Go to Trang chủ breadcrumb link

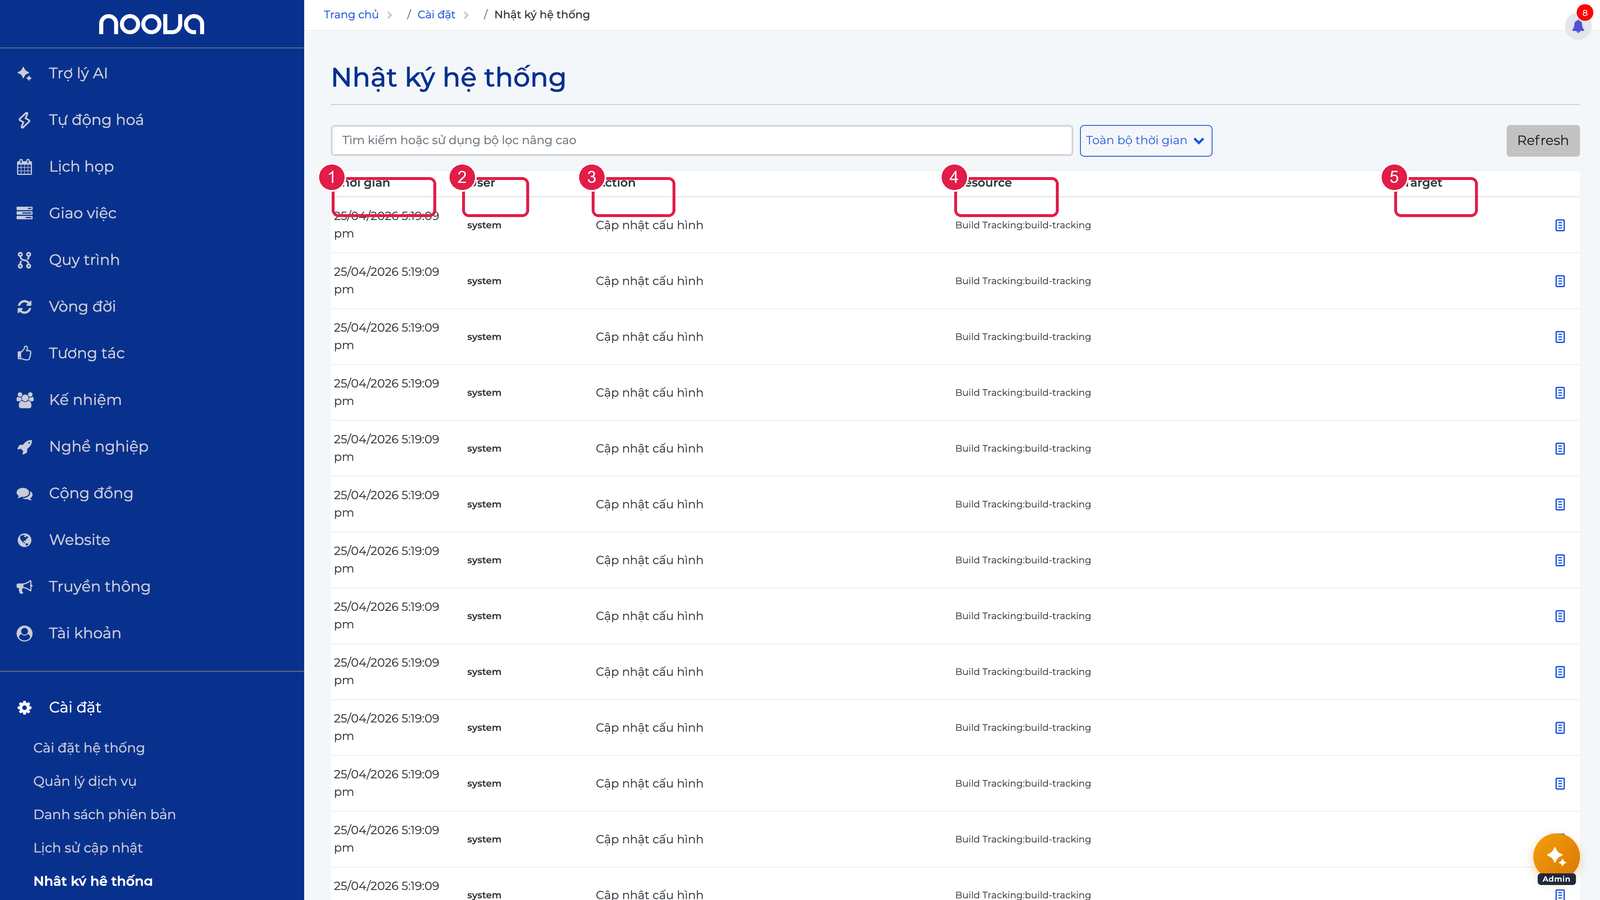(x=351, y=15)
